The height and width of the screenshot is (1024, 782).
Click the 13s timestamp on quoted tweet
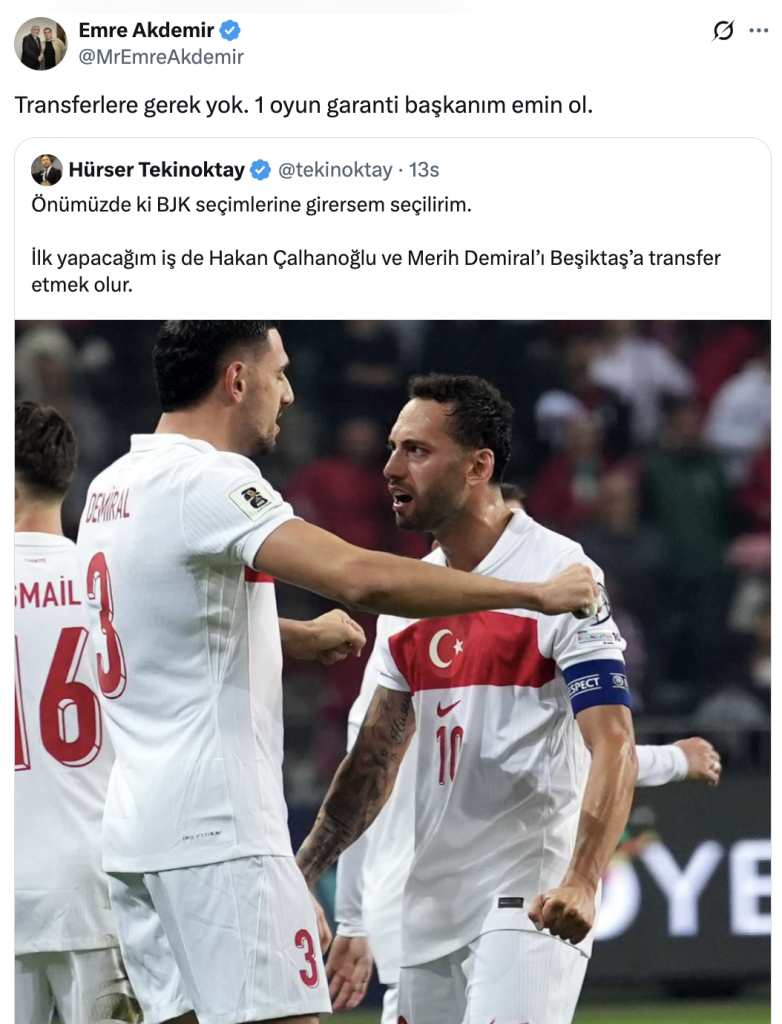[x=424, y=170]
